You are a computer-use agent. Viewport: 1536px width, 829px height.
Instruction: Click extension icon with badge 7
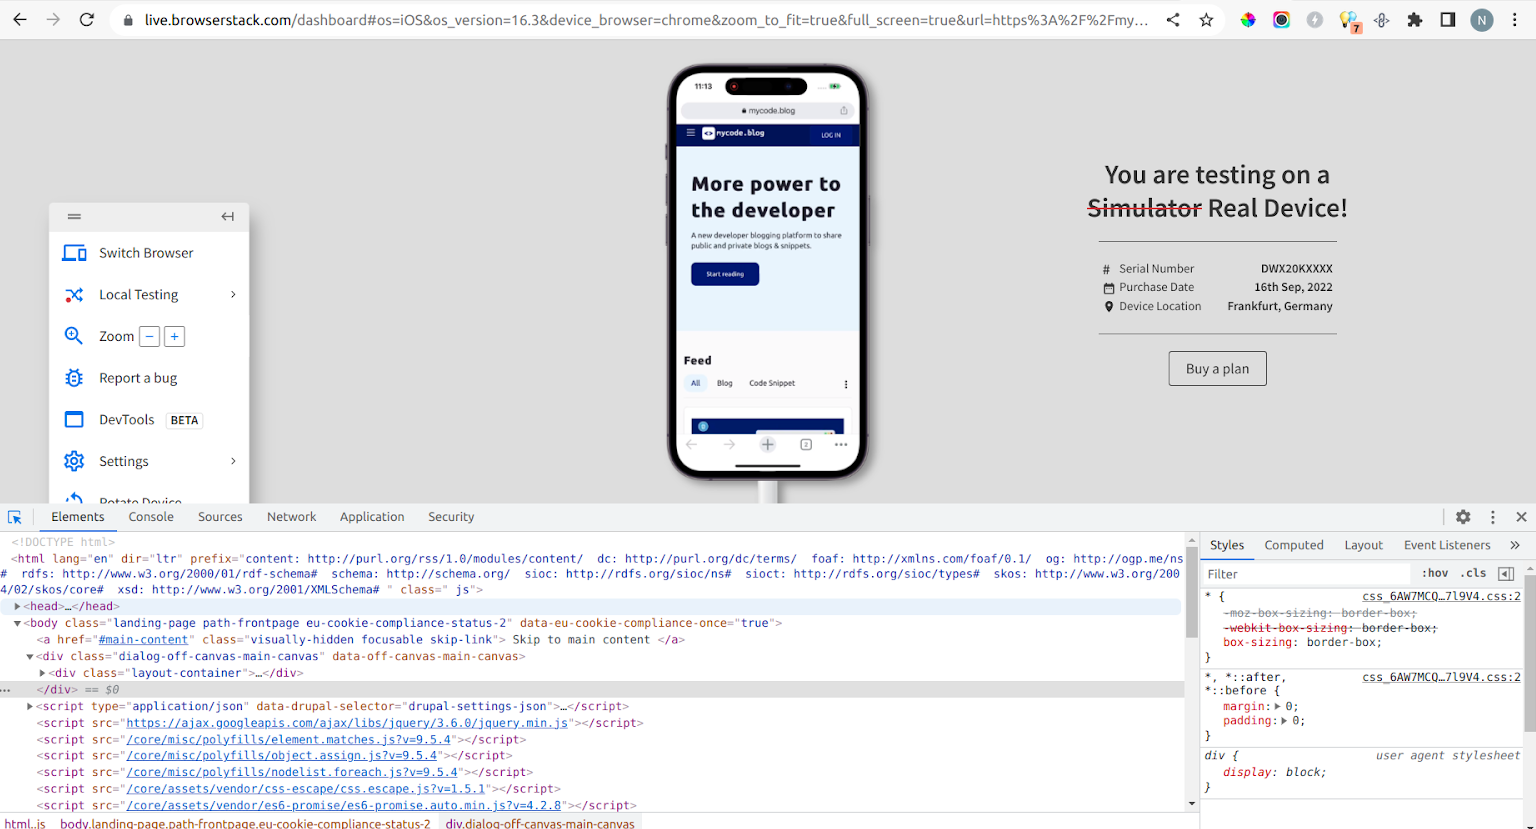(x=1349, y=21)
